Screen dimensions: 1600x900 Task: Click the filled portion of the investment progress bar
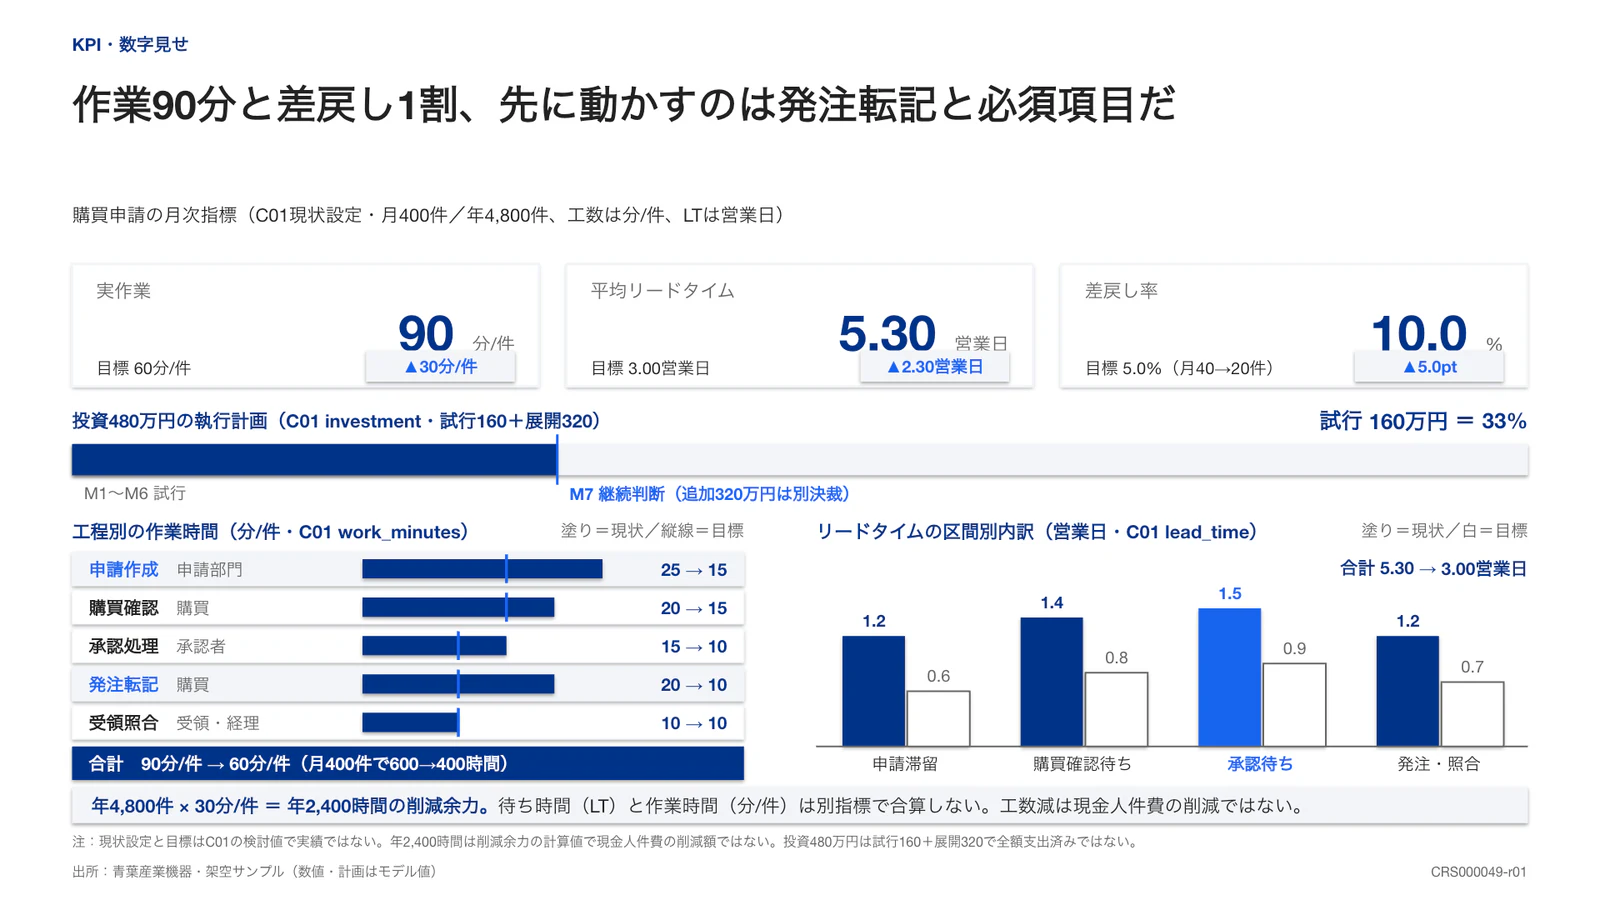click(314, 460)
